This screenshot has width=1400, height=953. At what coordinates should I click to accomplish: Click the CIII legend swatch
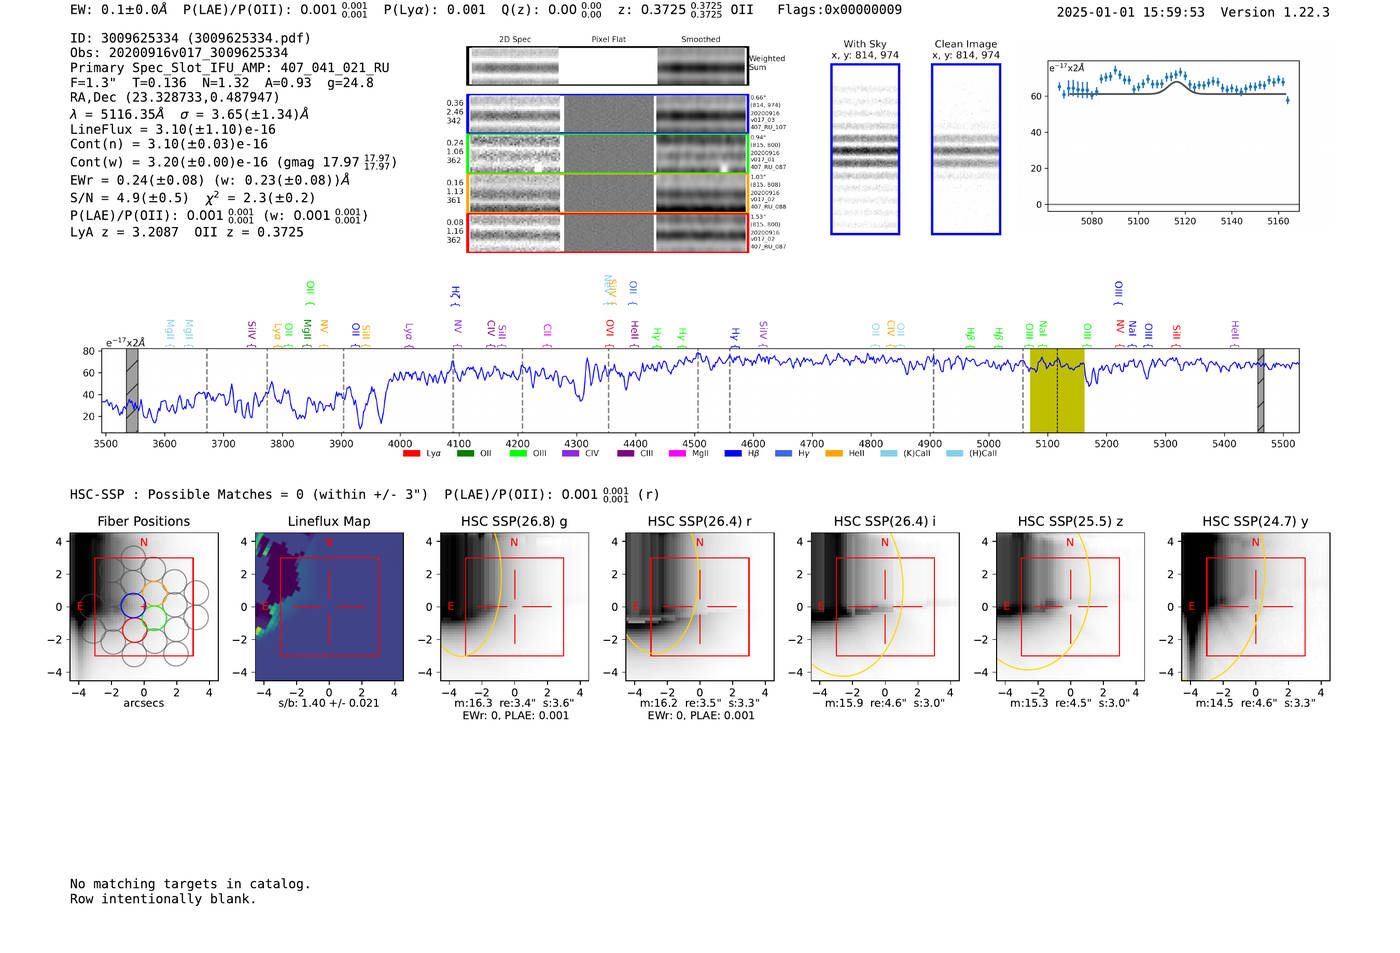click(x=626, y=454)
